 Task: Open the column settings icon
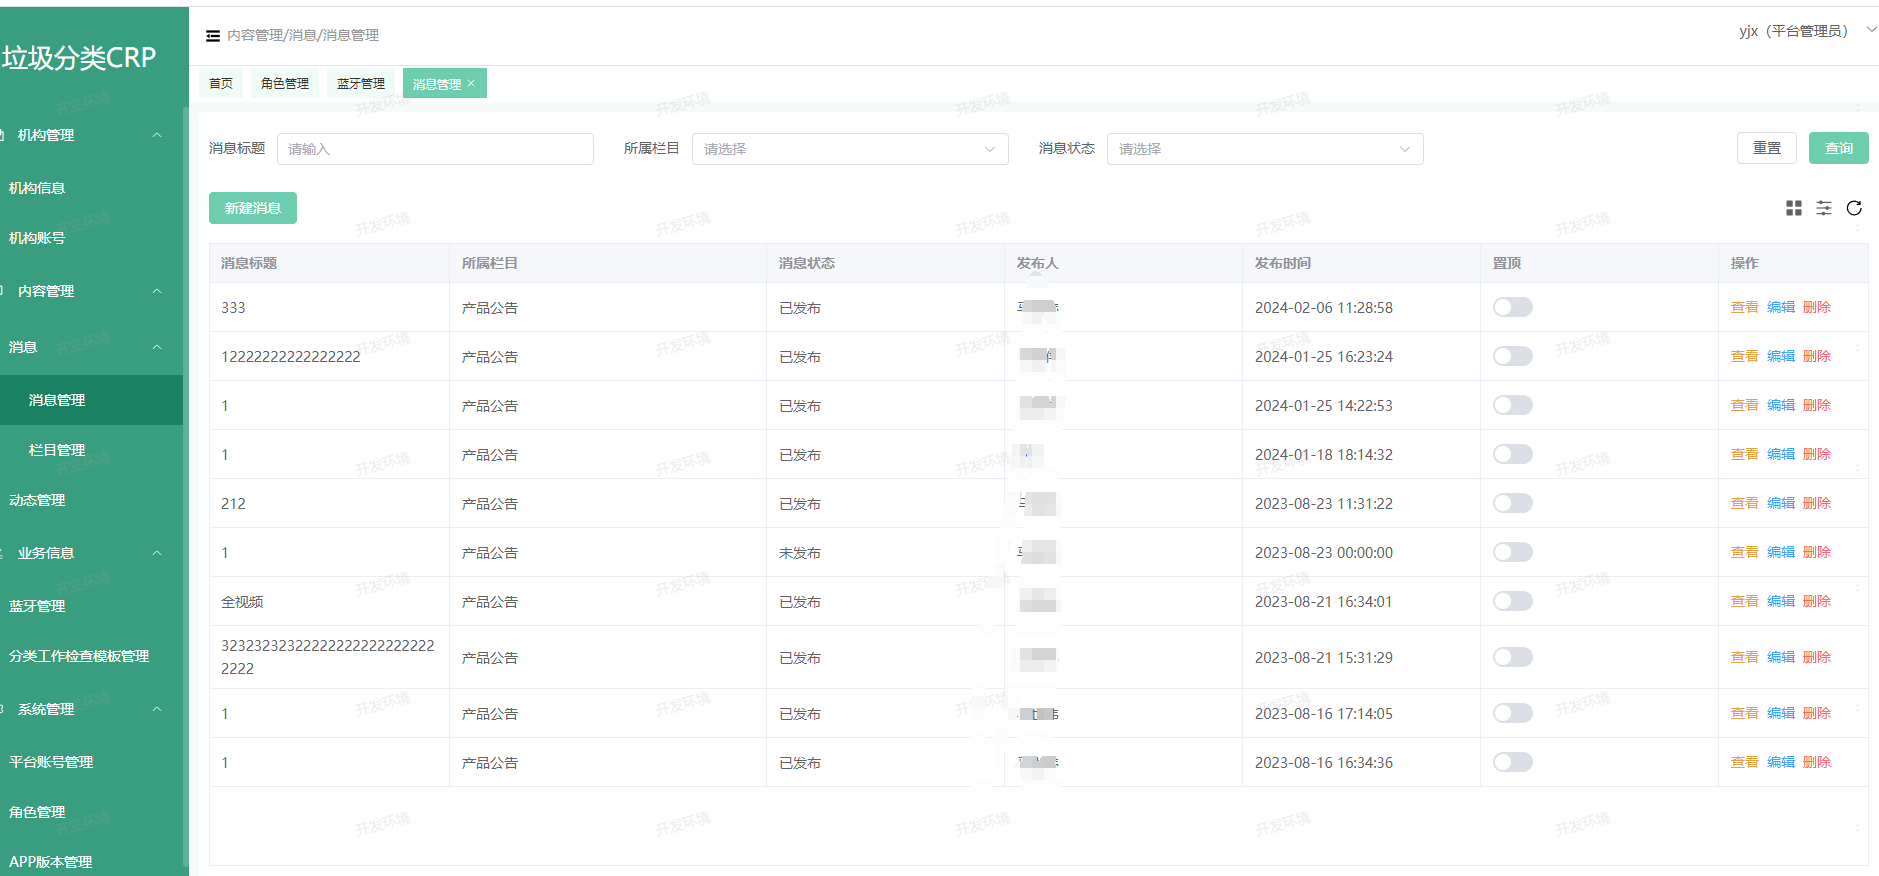tap(1824, 208)
